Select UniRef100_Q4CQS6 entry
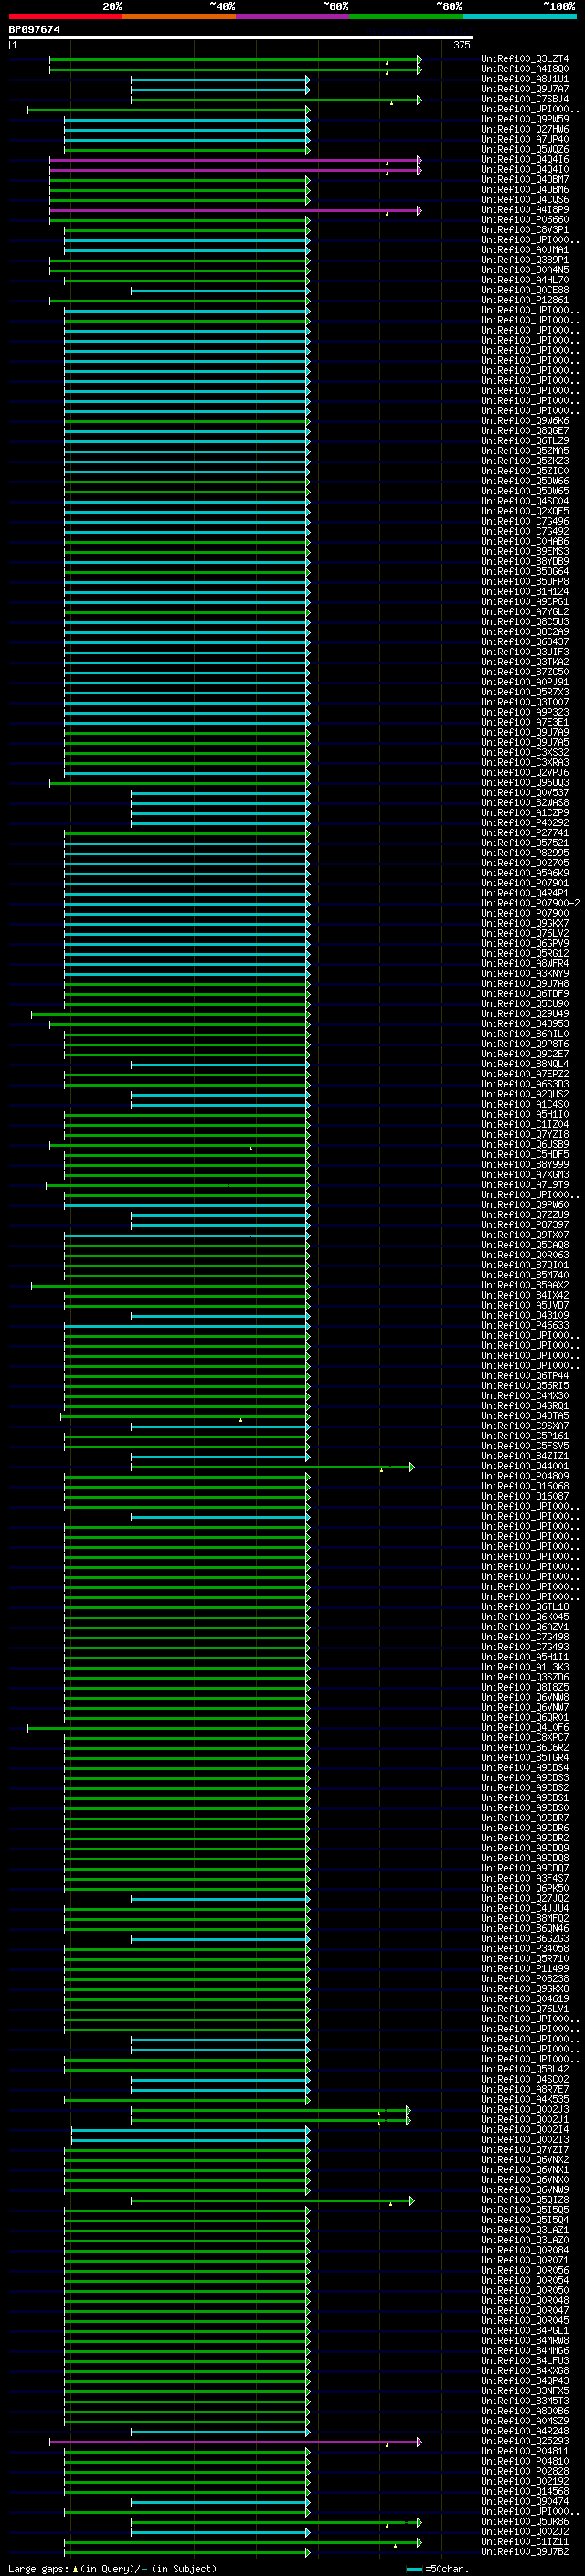The image size is (585, 2576). (x=524, y=199)
